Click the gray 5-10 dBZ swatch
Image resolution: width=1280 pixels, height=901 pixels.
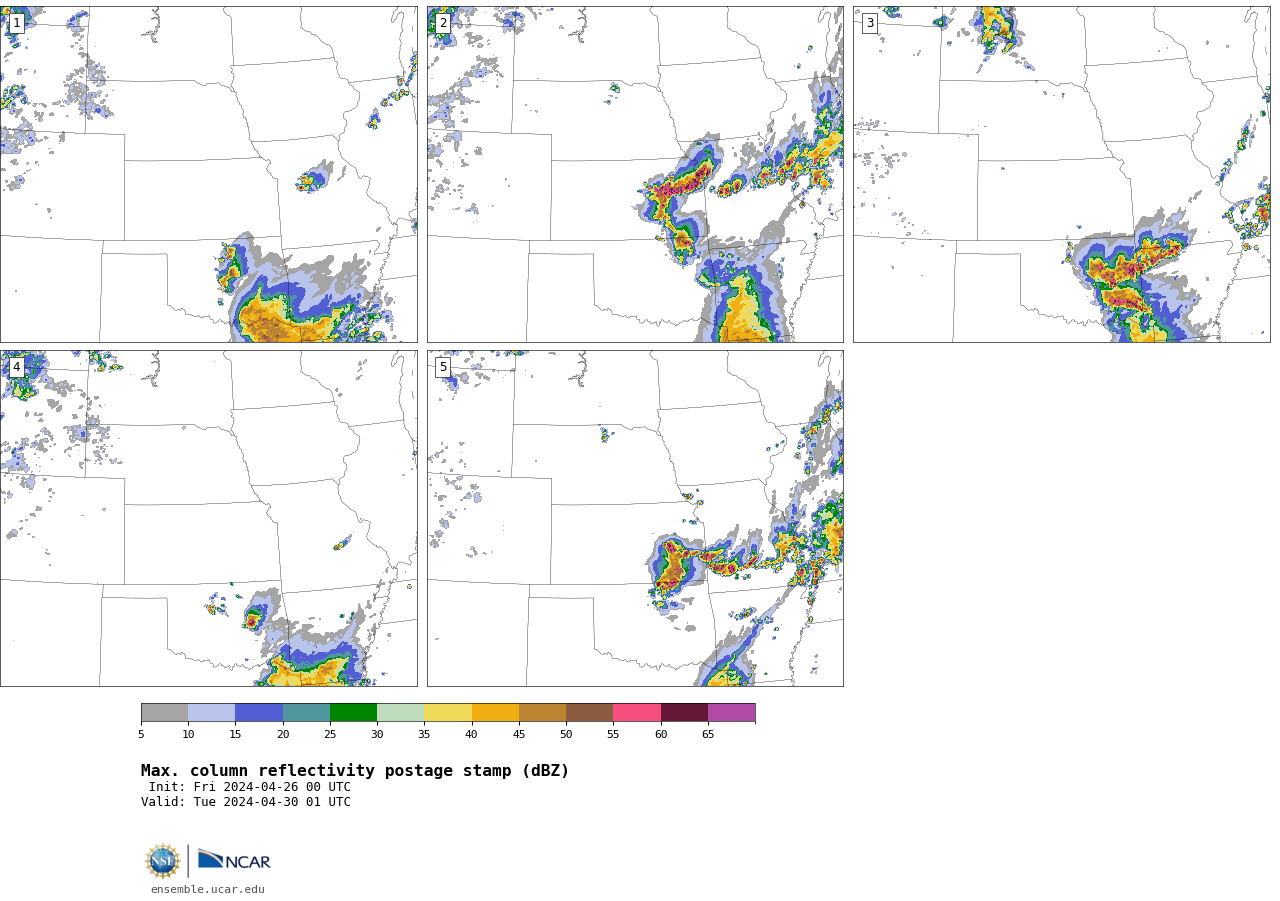[x=164, y=713]
